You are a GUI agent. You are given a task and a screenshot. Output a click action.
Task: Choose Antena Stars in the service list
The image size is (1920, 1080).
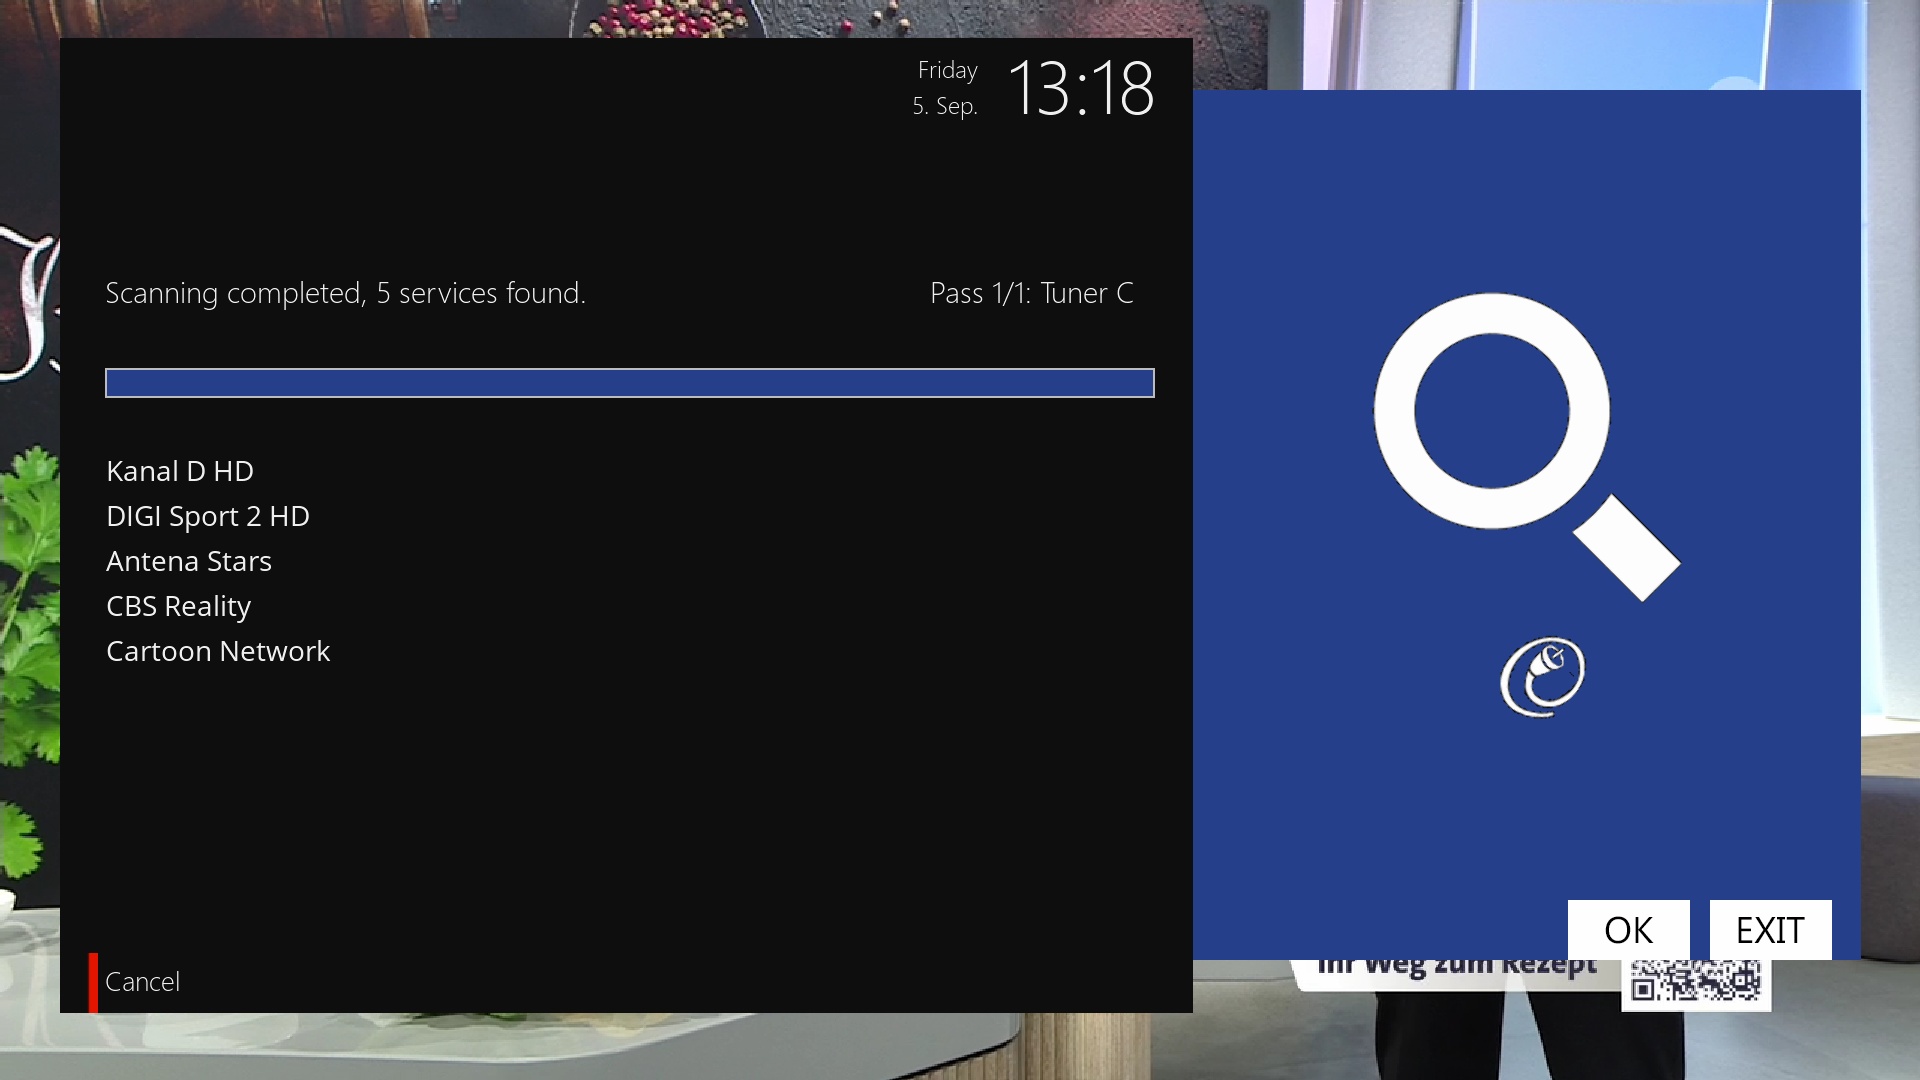(189, 561)
